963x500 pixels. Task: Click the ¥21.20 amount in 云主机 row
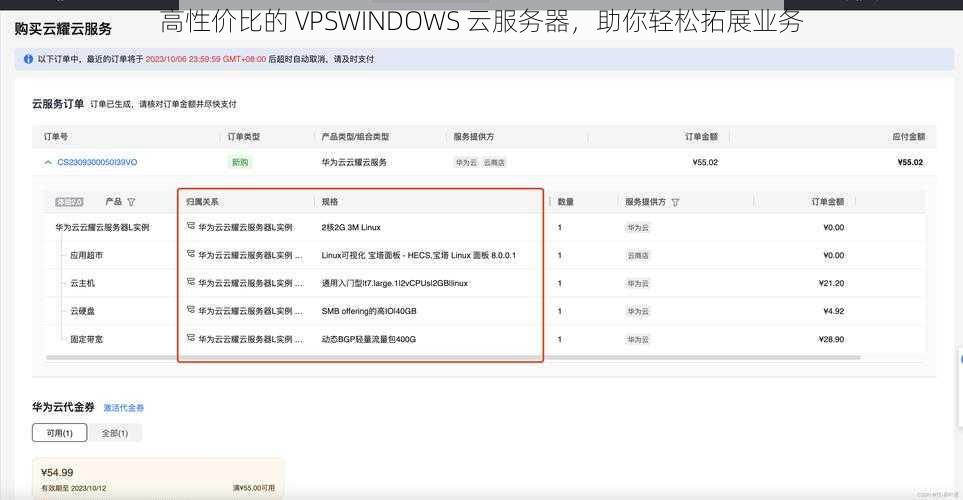[831, 283]
